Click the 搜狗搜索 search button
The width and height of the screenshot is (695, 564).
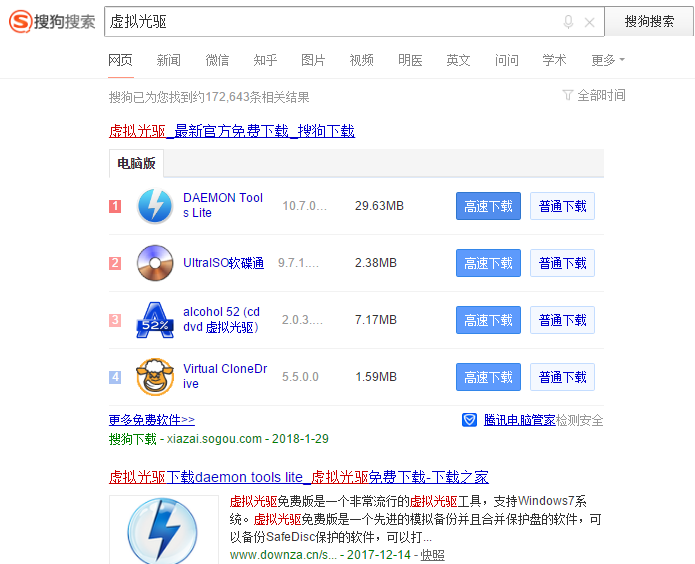tap(649, 21)
